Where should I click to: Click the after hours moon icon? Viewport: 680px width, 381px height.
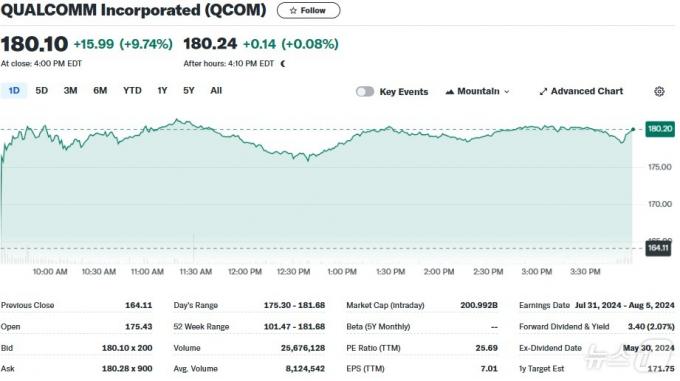pos(283,64)
